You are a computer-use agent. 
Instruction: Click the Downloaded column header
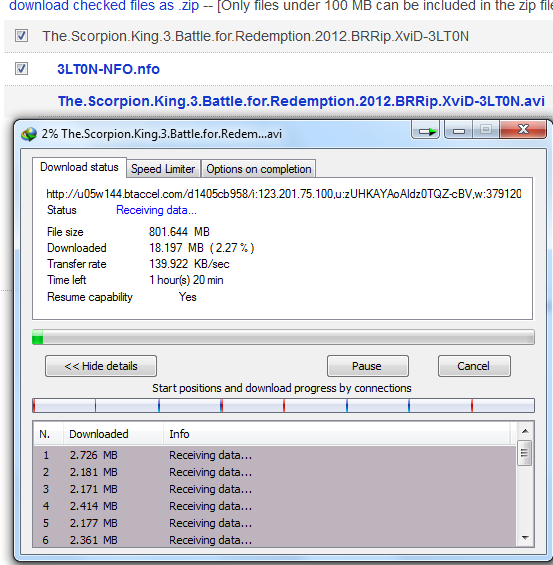113,434
